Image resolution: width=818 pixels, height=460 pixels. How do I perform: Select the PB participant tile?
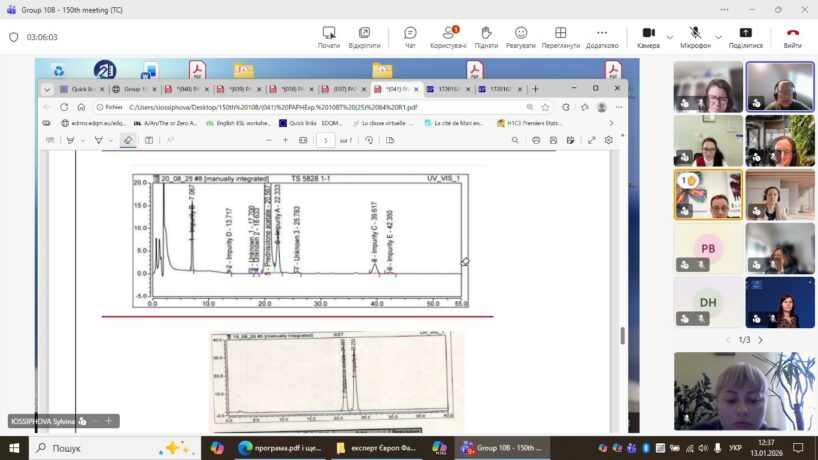click(708, 247)
